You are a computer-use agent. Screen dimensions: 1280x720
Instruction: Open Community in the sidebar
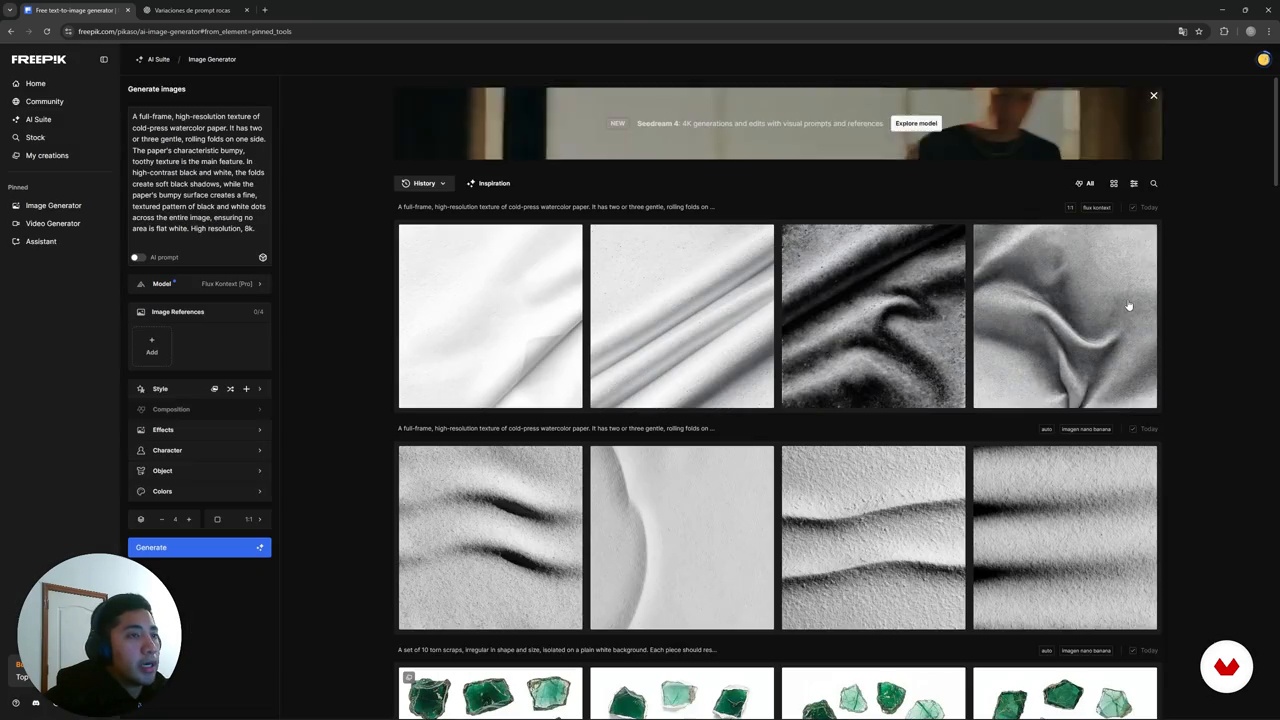click(x=38, y=101)
